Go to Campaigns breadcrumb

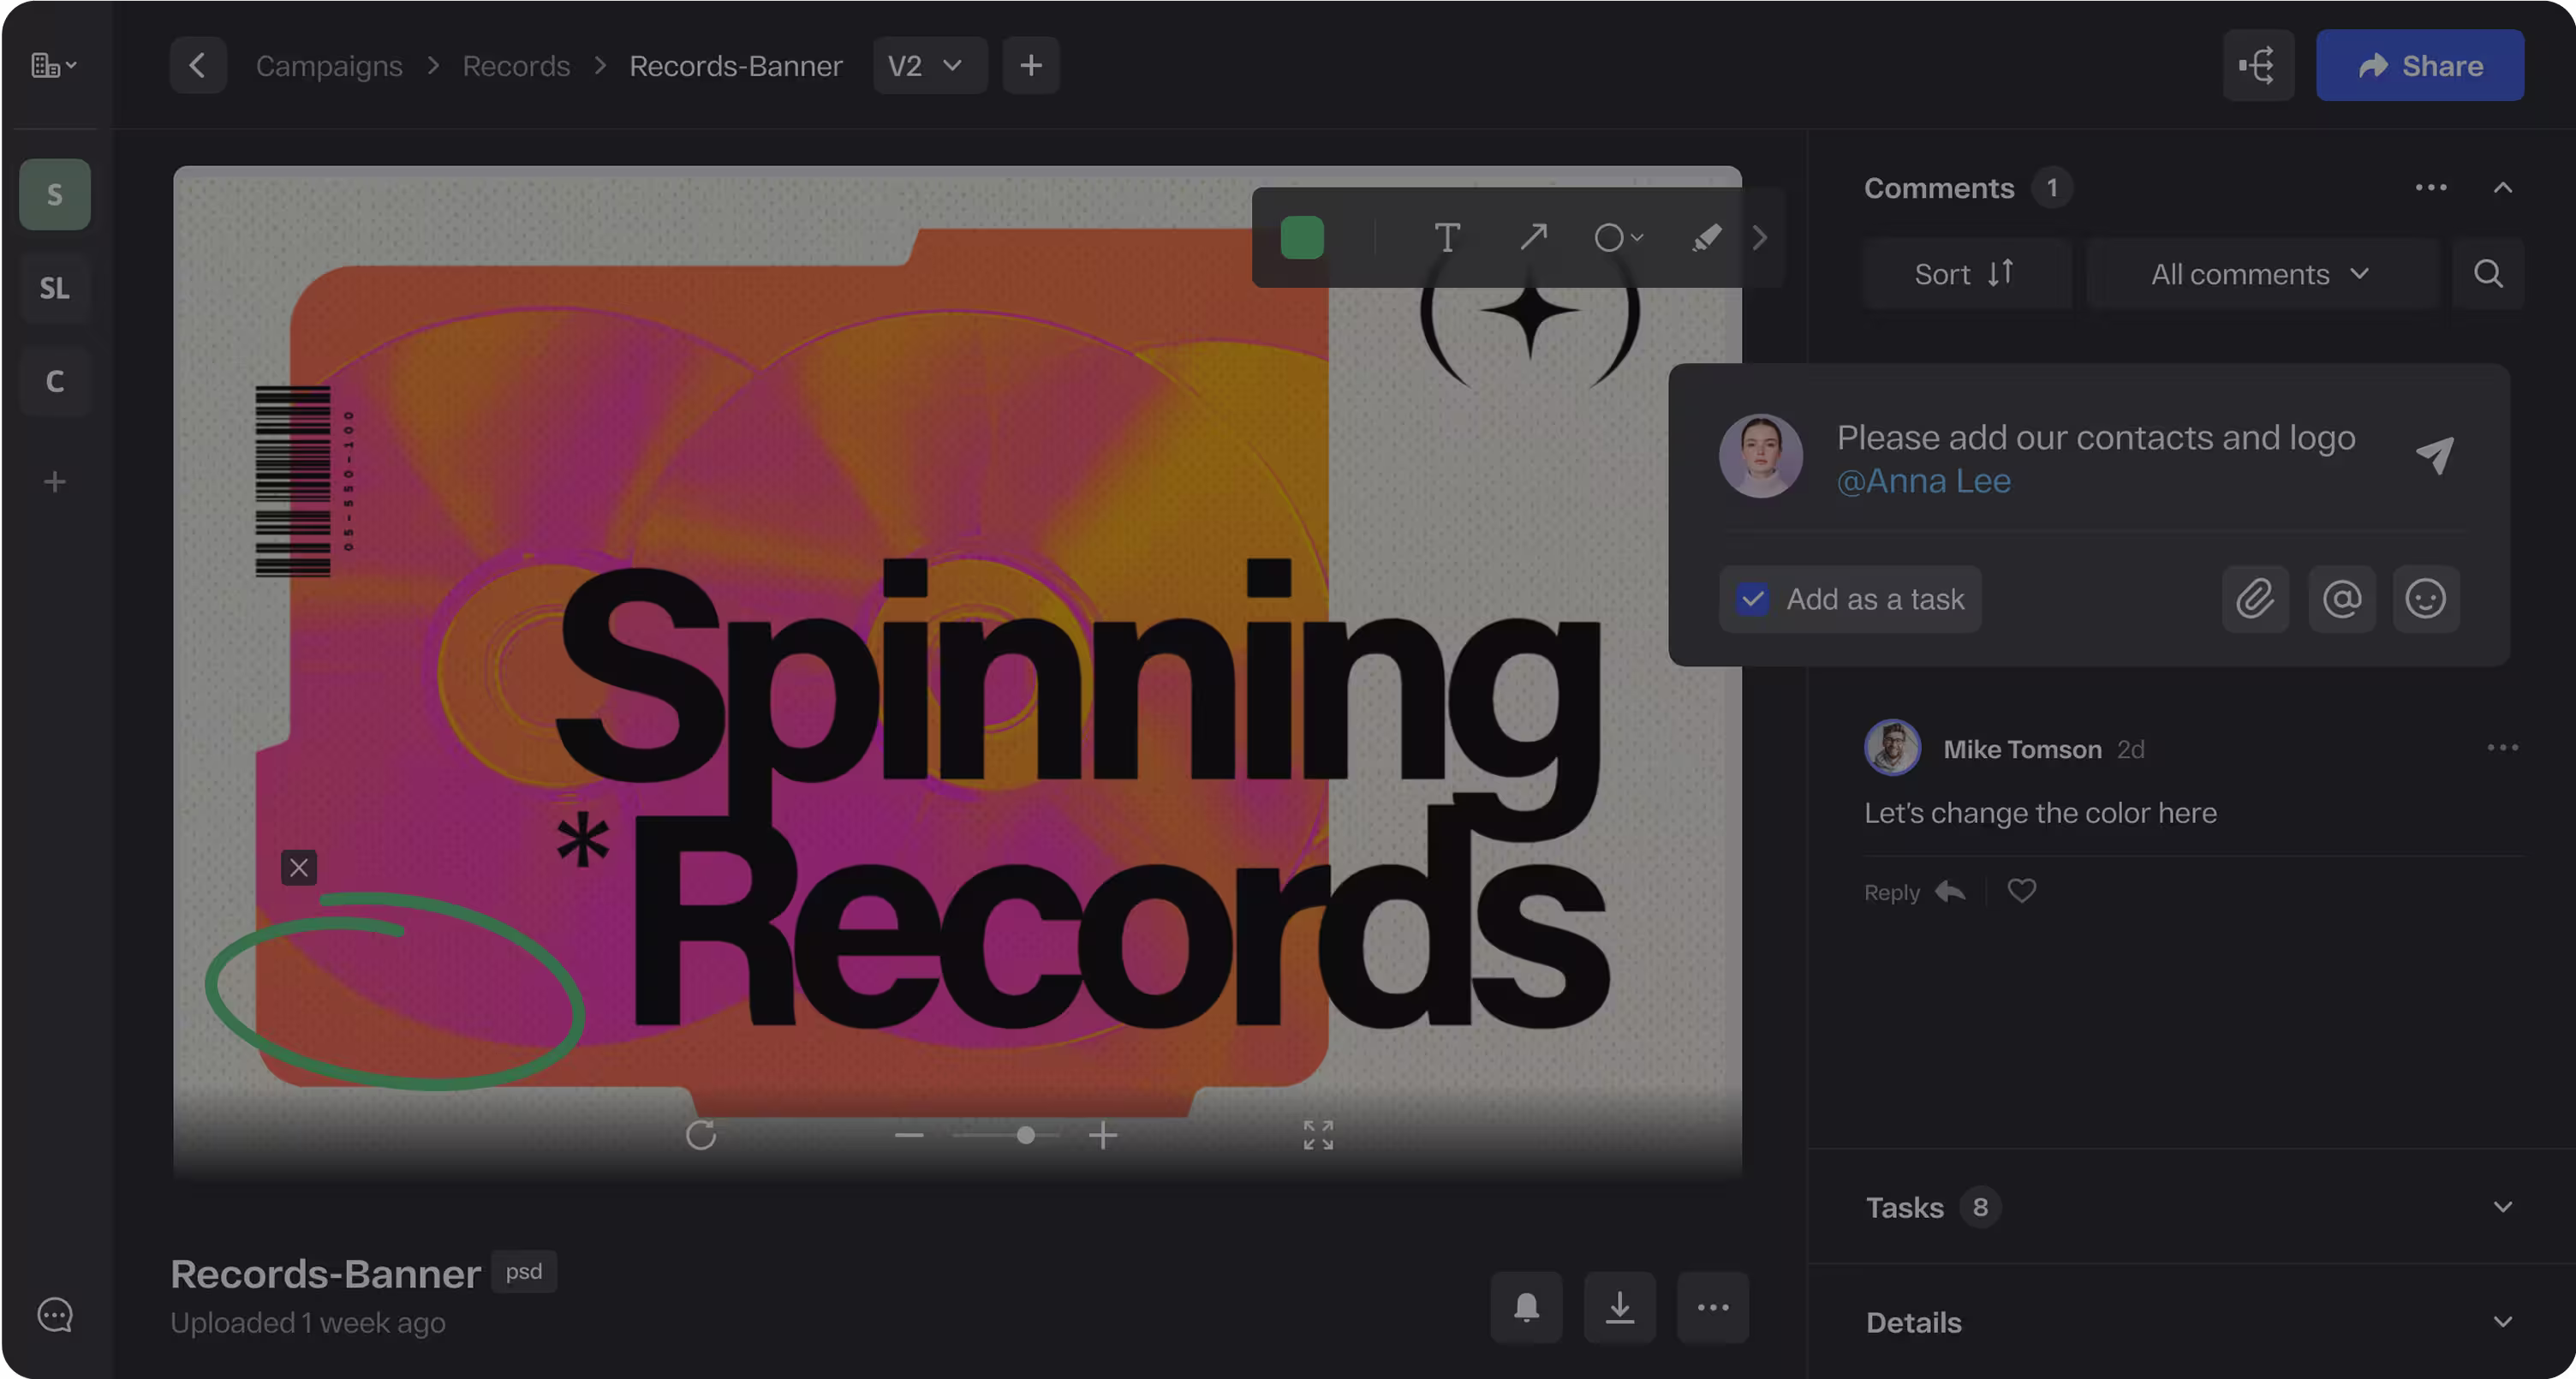click(x=329, y=66)
